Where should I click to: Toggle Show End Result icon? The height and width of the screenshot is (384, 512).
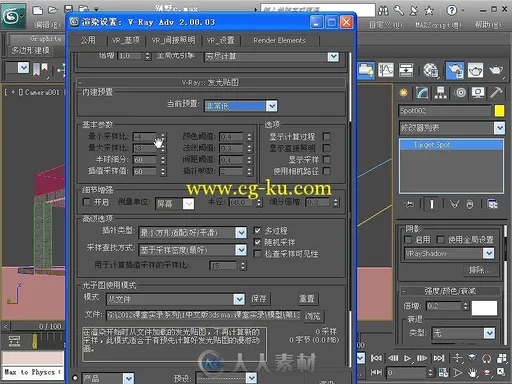(432, 204)
